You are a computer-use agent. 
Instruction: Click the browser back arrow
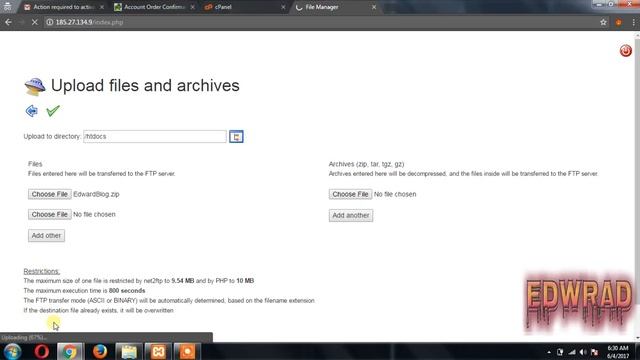[x=9, y=22]
